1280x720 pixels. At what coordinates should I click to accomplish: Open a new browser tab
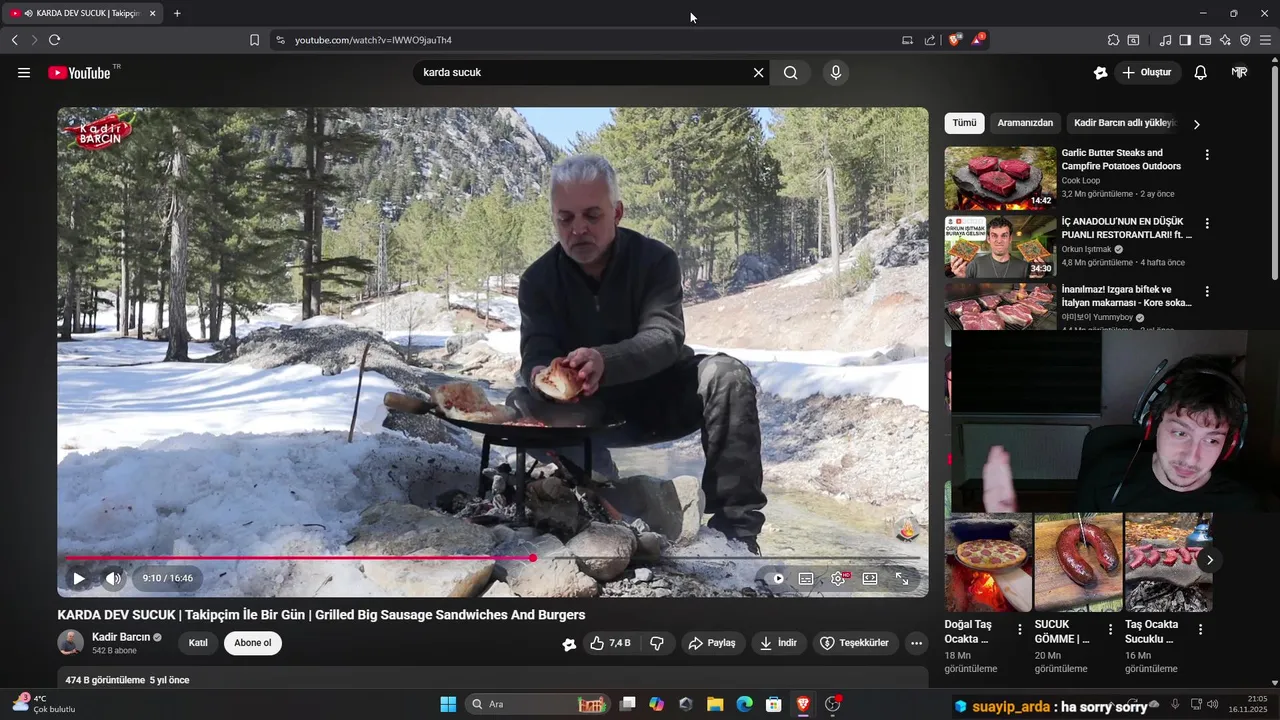177,13
